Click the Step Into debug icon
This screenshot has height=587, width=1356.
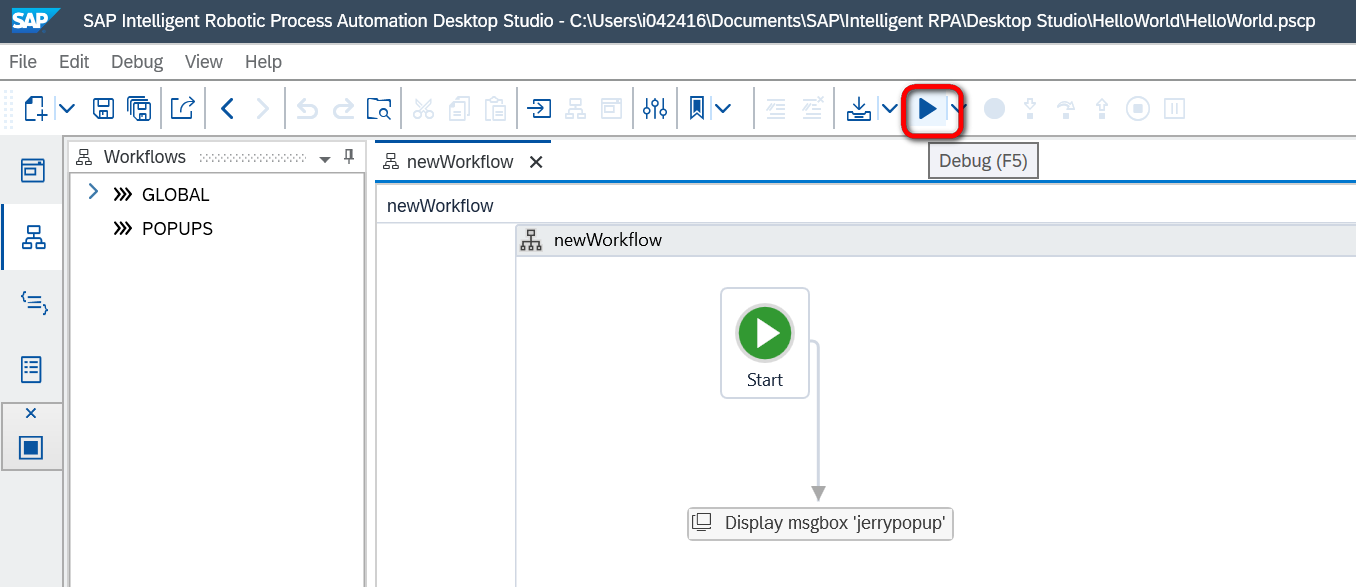tap(1030, 108)
